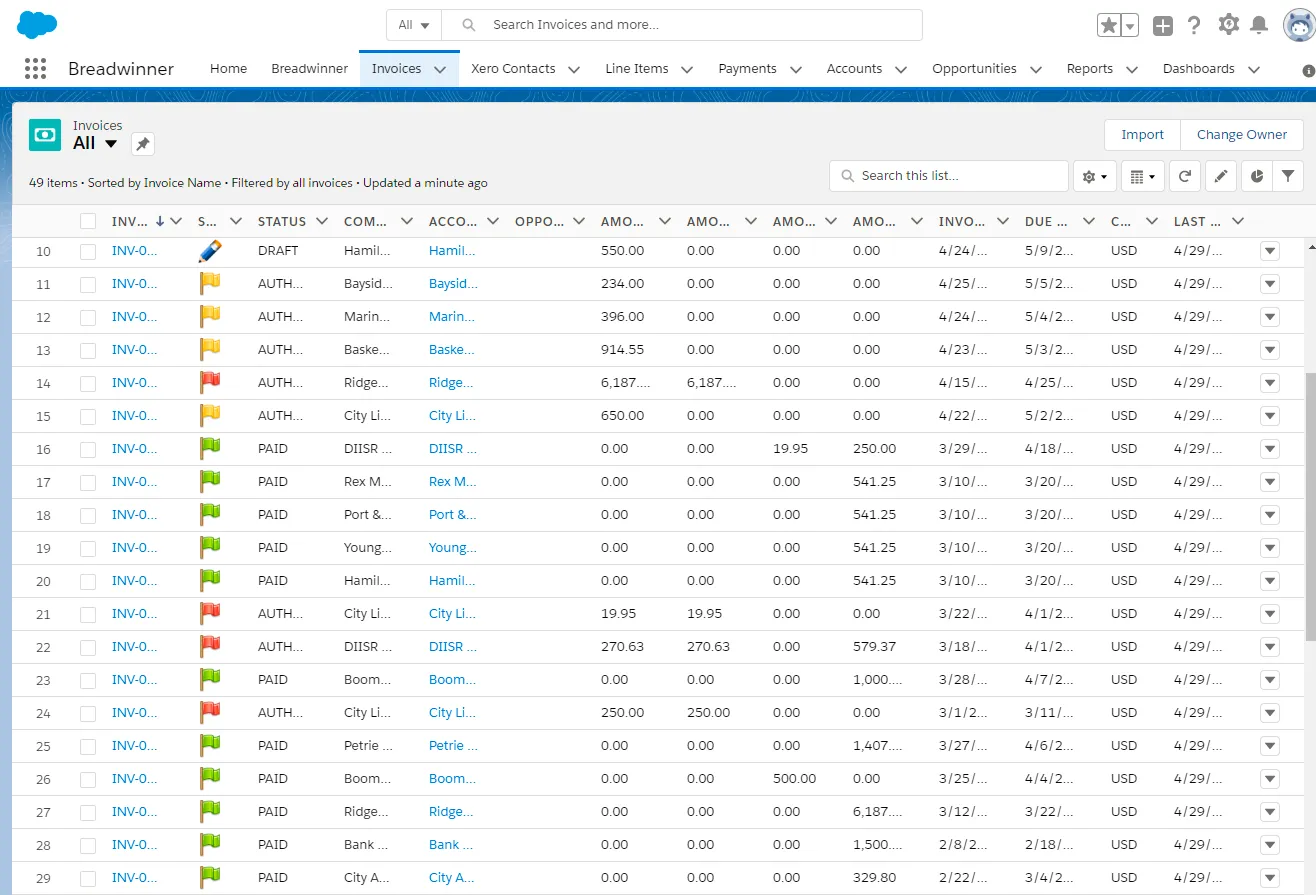The image size is (1316, 895).
Task: Open Status column header dropdown
Action: tap(321, 221)
